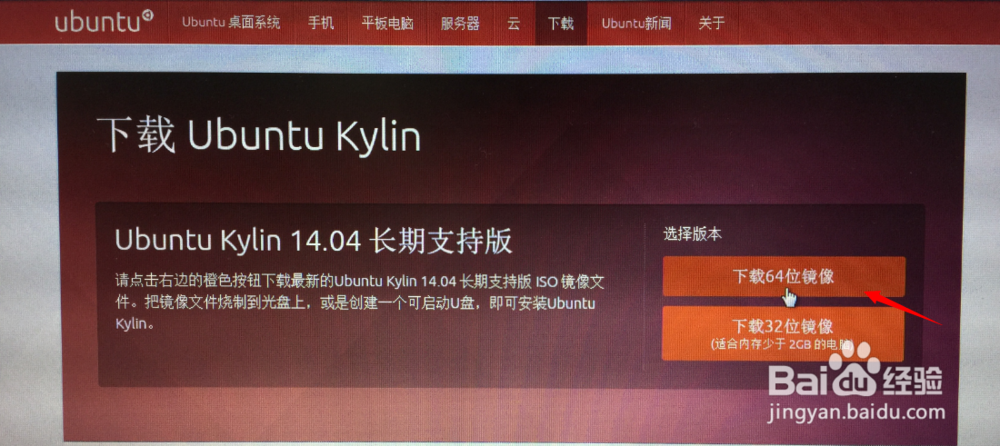Open the Ubuntu 桌面系统 menu item
1000x446 pixels.
(x=231, y=23)
